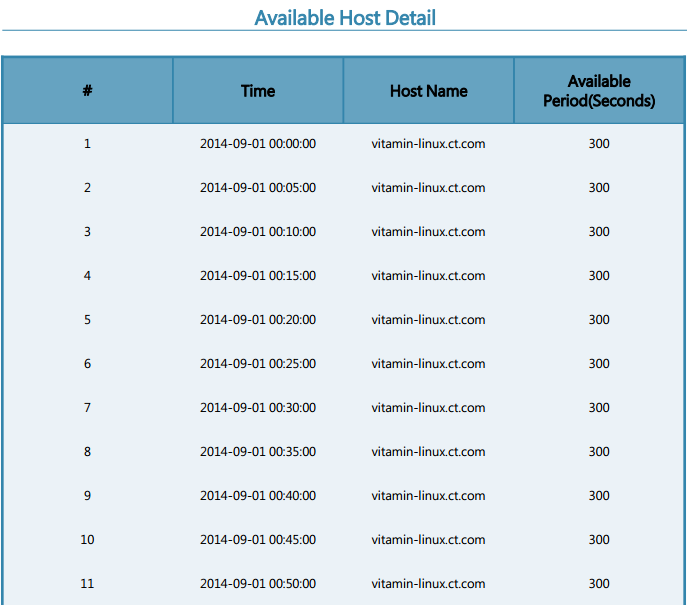This screenshot has height=605, width=687.
Task: Select row number 6 cell
Action: [x=87, y=364]
